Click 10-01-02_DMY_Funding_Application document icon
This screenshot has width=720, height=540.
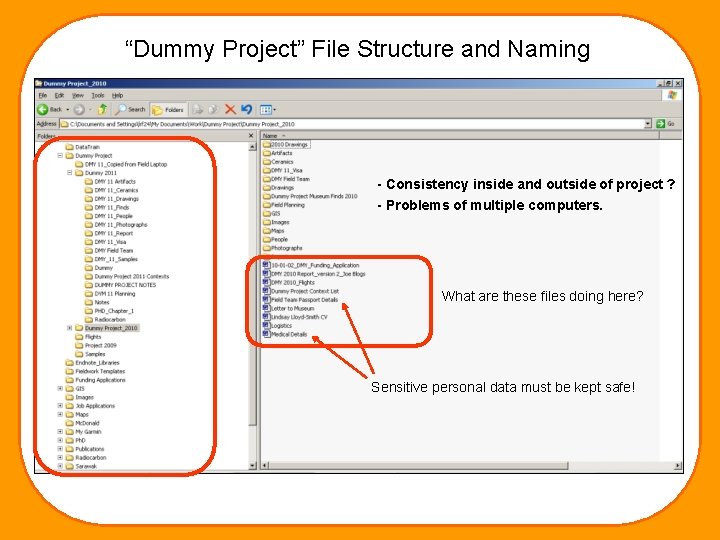[x=266, y=265]
